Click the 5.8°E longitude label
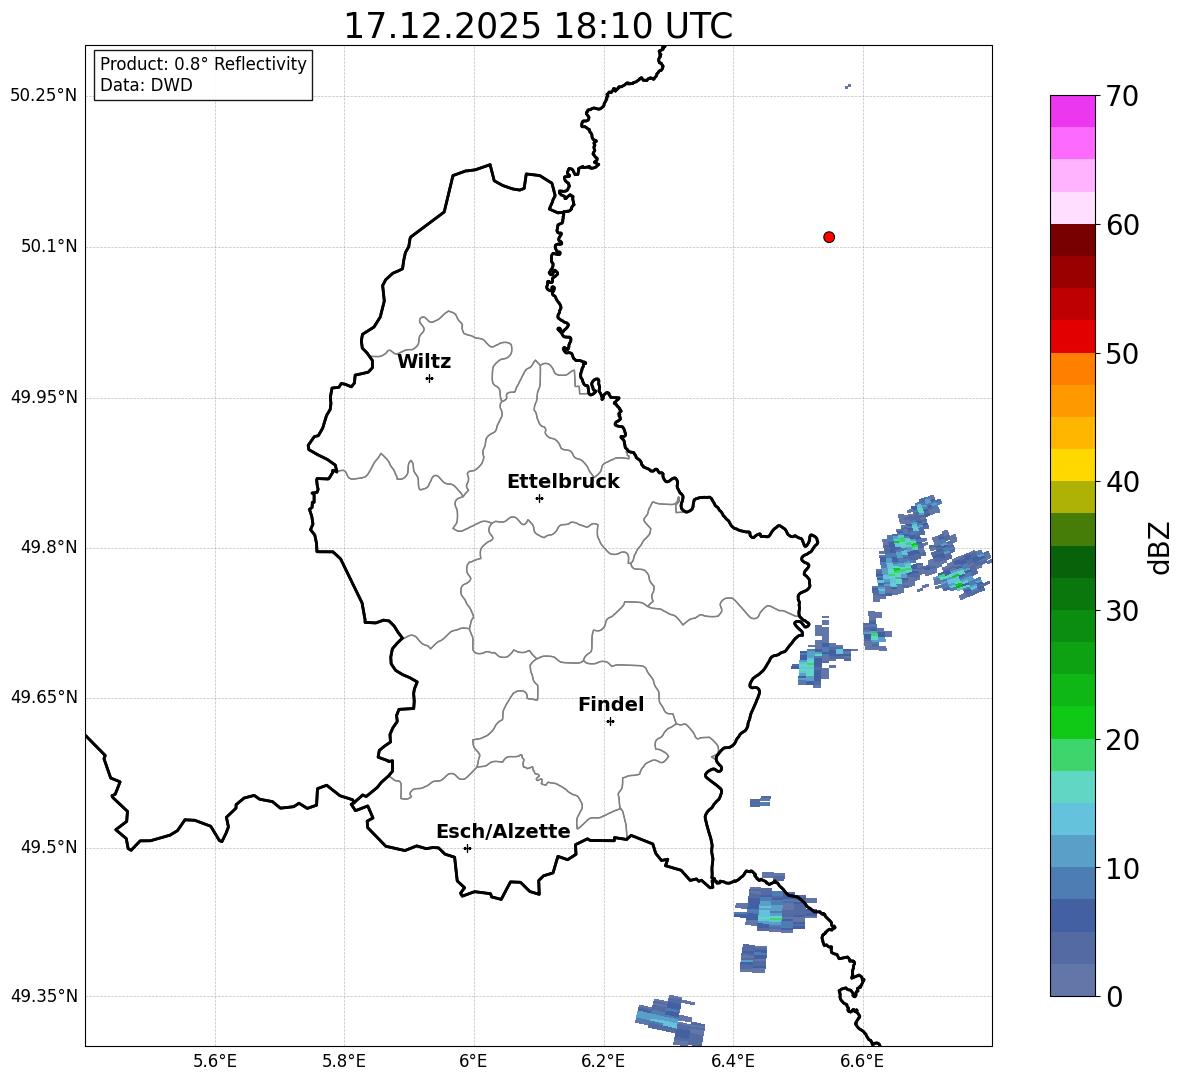The image size is (1184, 1081). click(x=344, y=1061)
